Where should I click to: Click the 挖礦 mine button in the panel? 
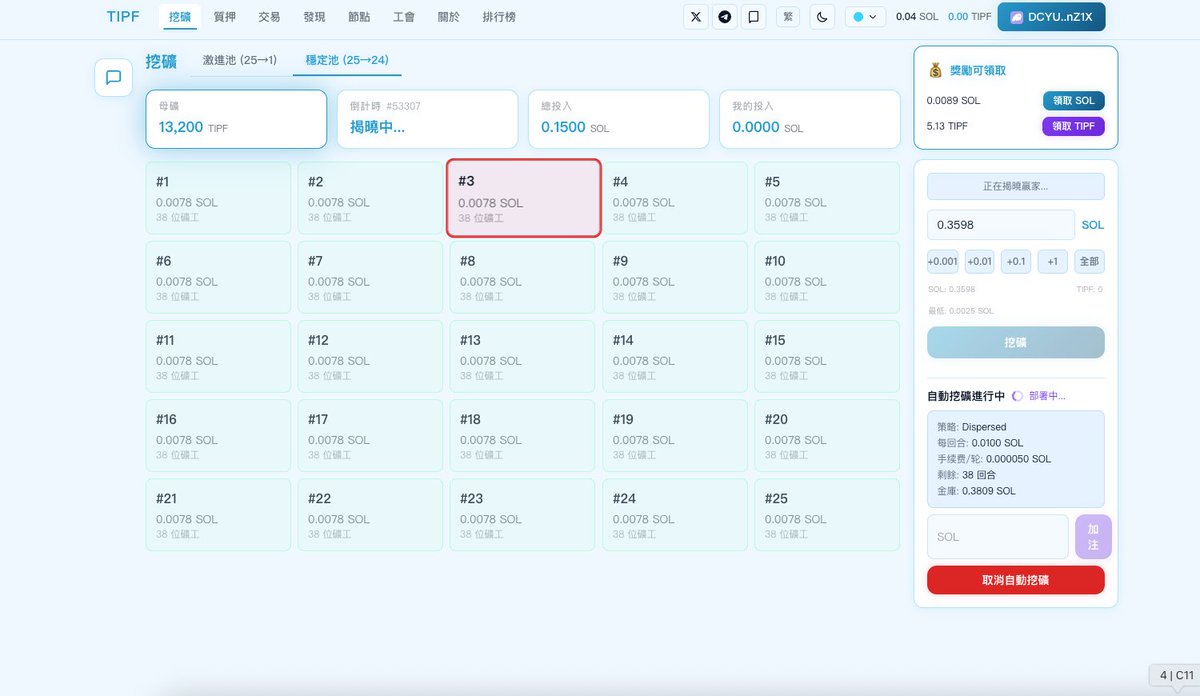(x=1015, y=342)
